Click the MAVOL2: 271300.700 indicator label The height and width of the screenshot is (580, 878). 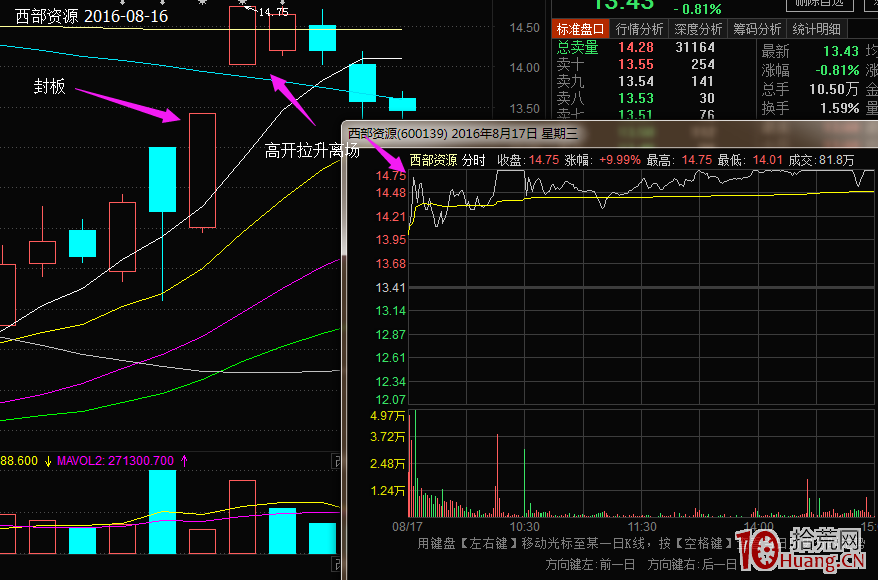(x=115, y=461)
